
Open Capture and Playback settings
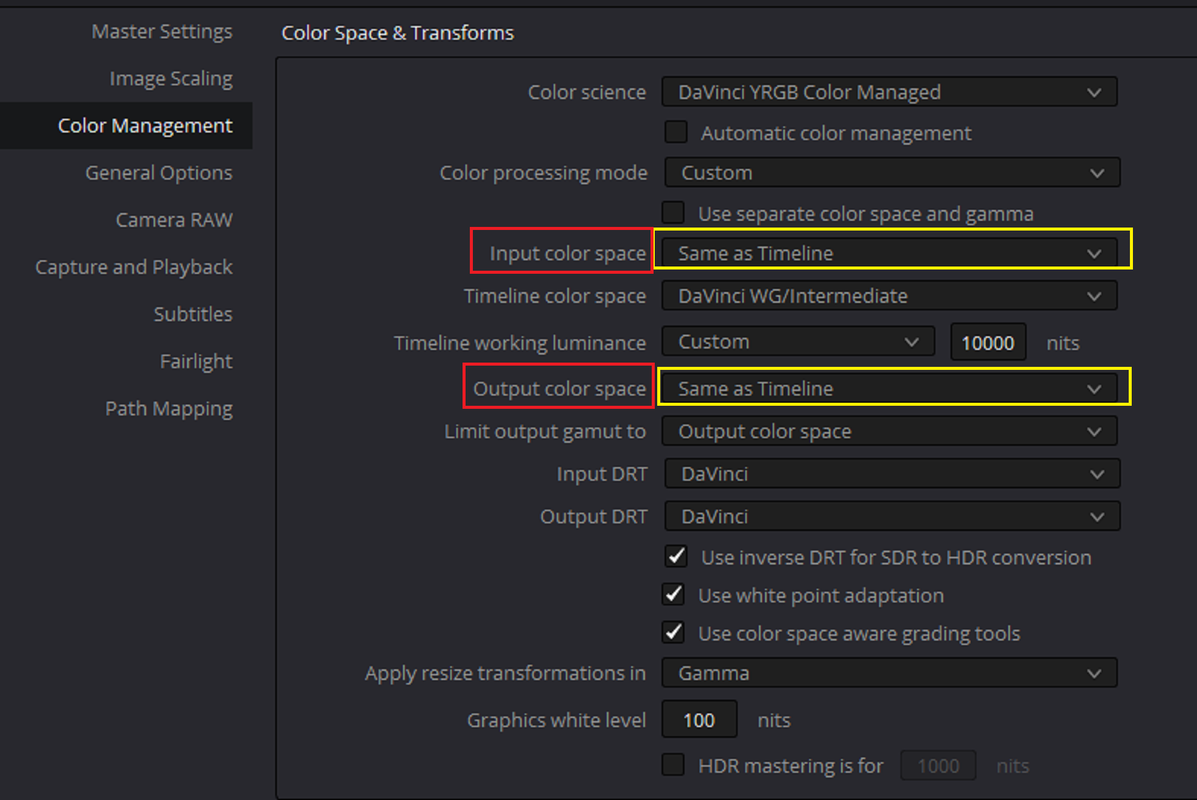point(134,267)
